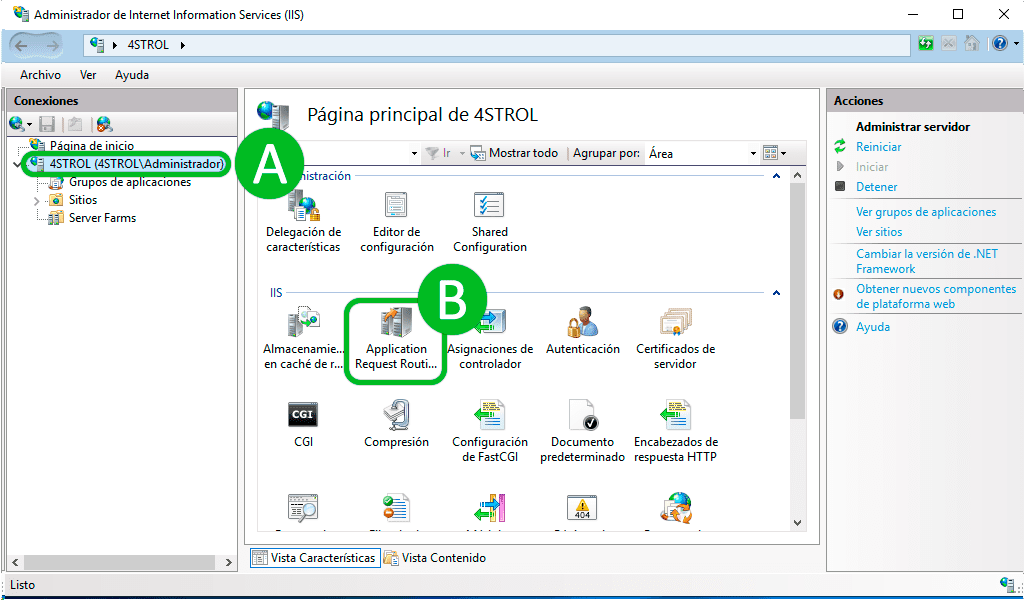The image size is (1026, 600).
Task: Click the save icon in Conexiones toolbar
Action: 46,124
